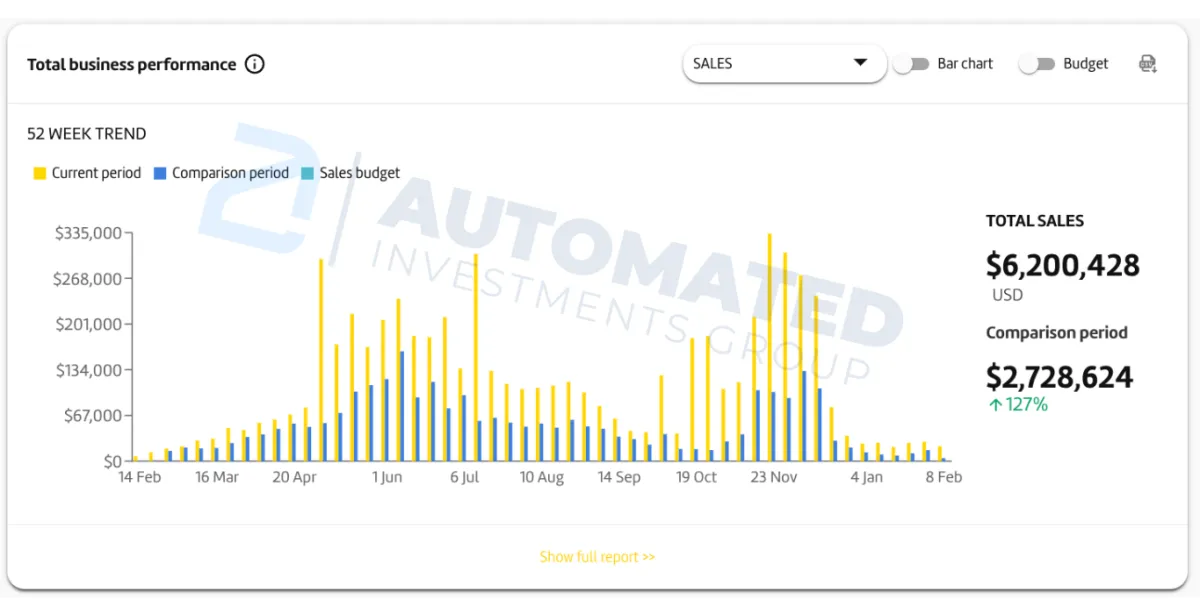This screenshot has height=614, width=1200.
Task: Click the SALES dropdown arrow
Action: [x=860, y=63]
